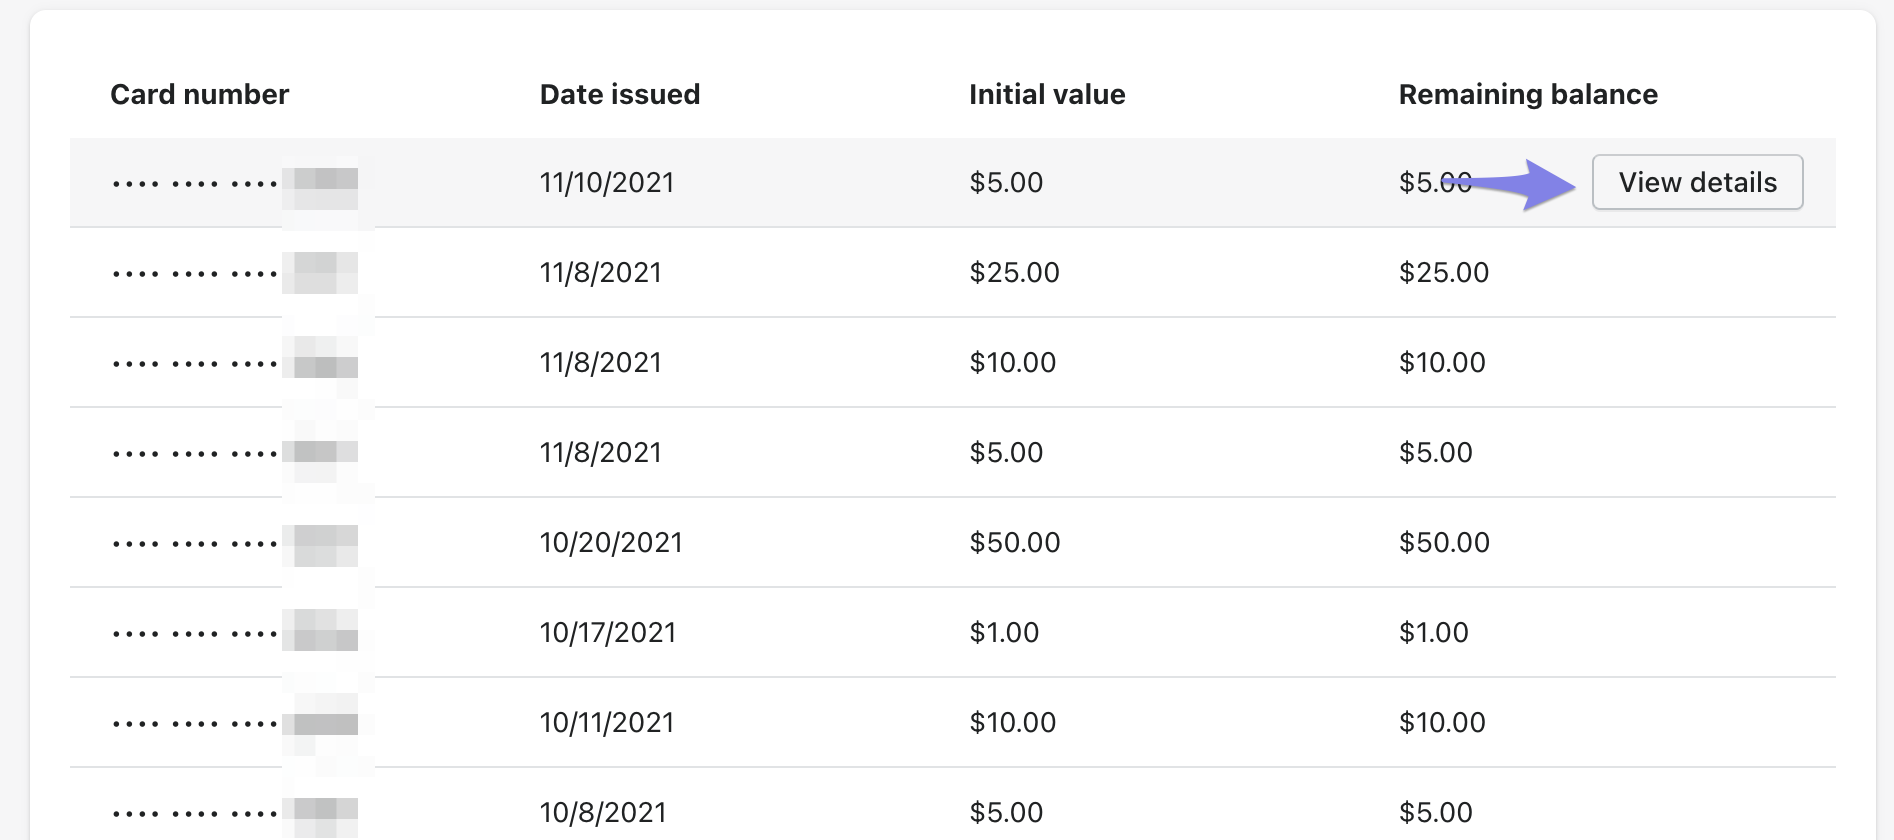Select the 10/11/2021 date cell
This screenshot has width=1894, height=840.
(x=606, y=722)
